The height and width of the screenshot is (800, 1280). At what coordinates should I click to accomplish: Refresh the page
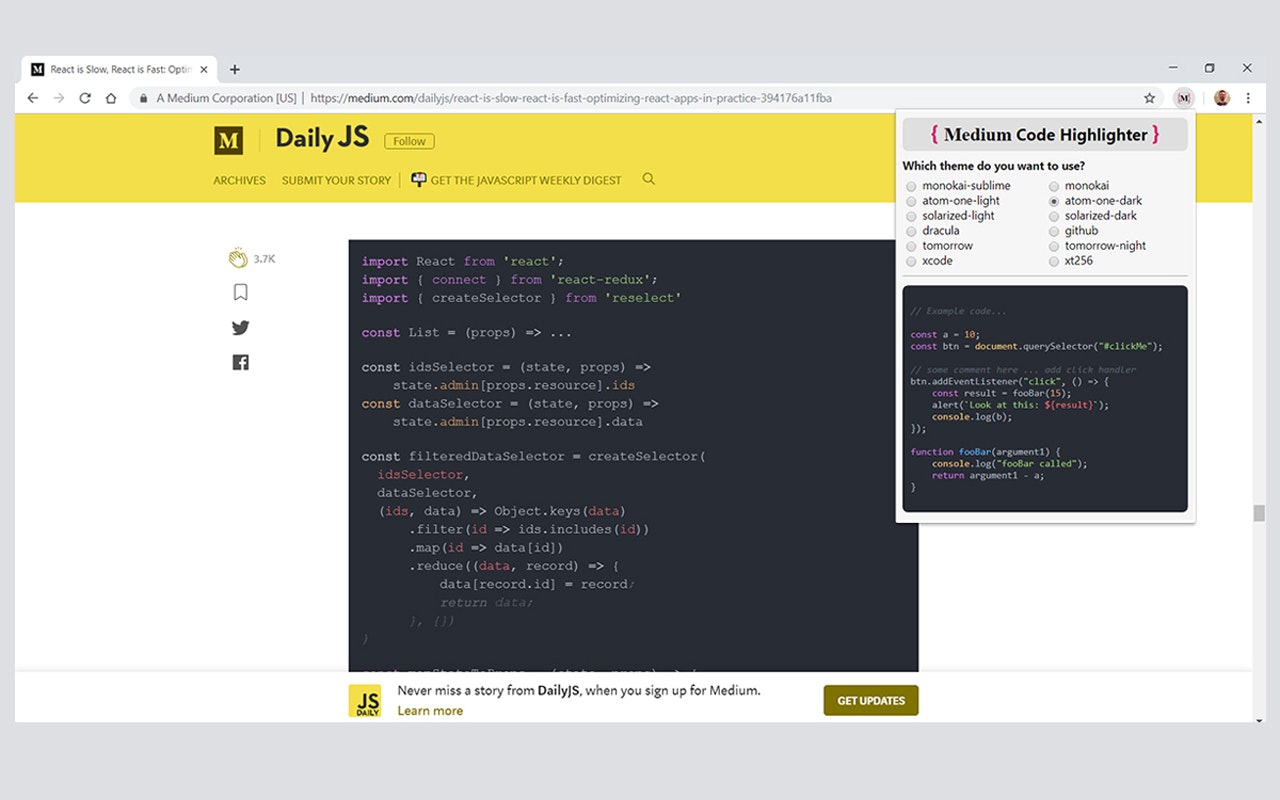[x=85, y=97]
